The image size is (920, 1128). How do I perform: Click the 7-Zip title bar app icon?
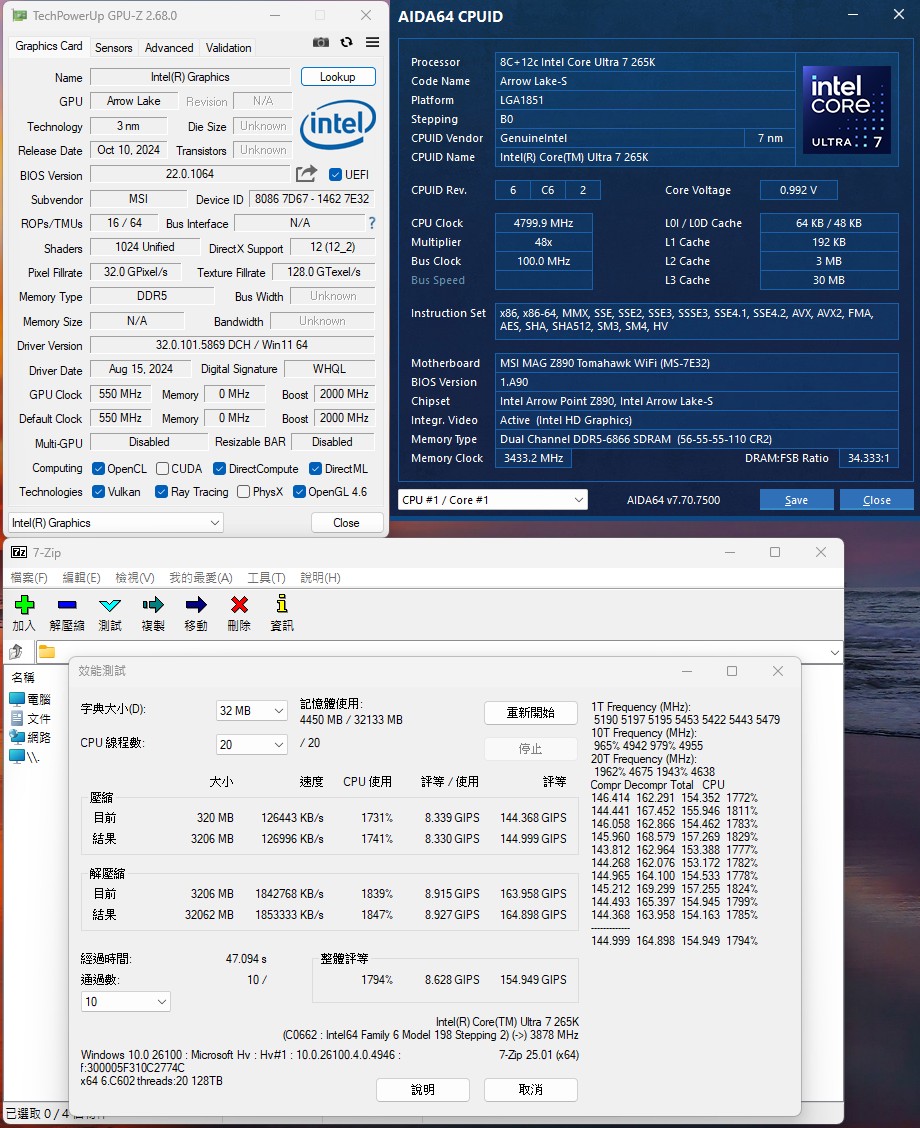(19, 552)
